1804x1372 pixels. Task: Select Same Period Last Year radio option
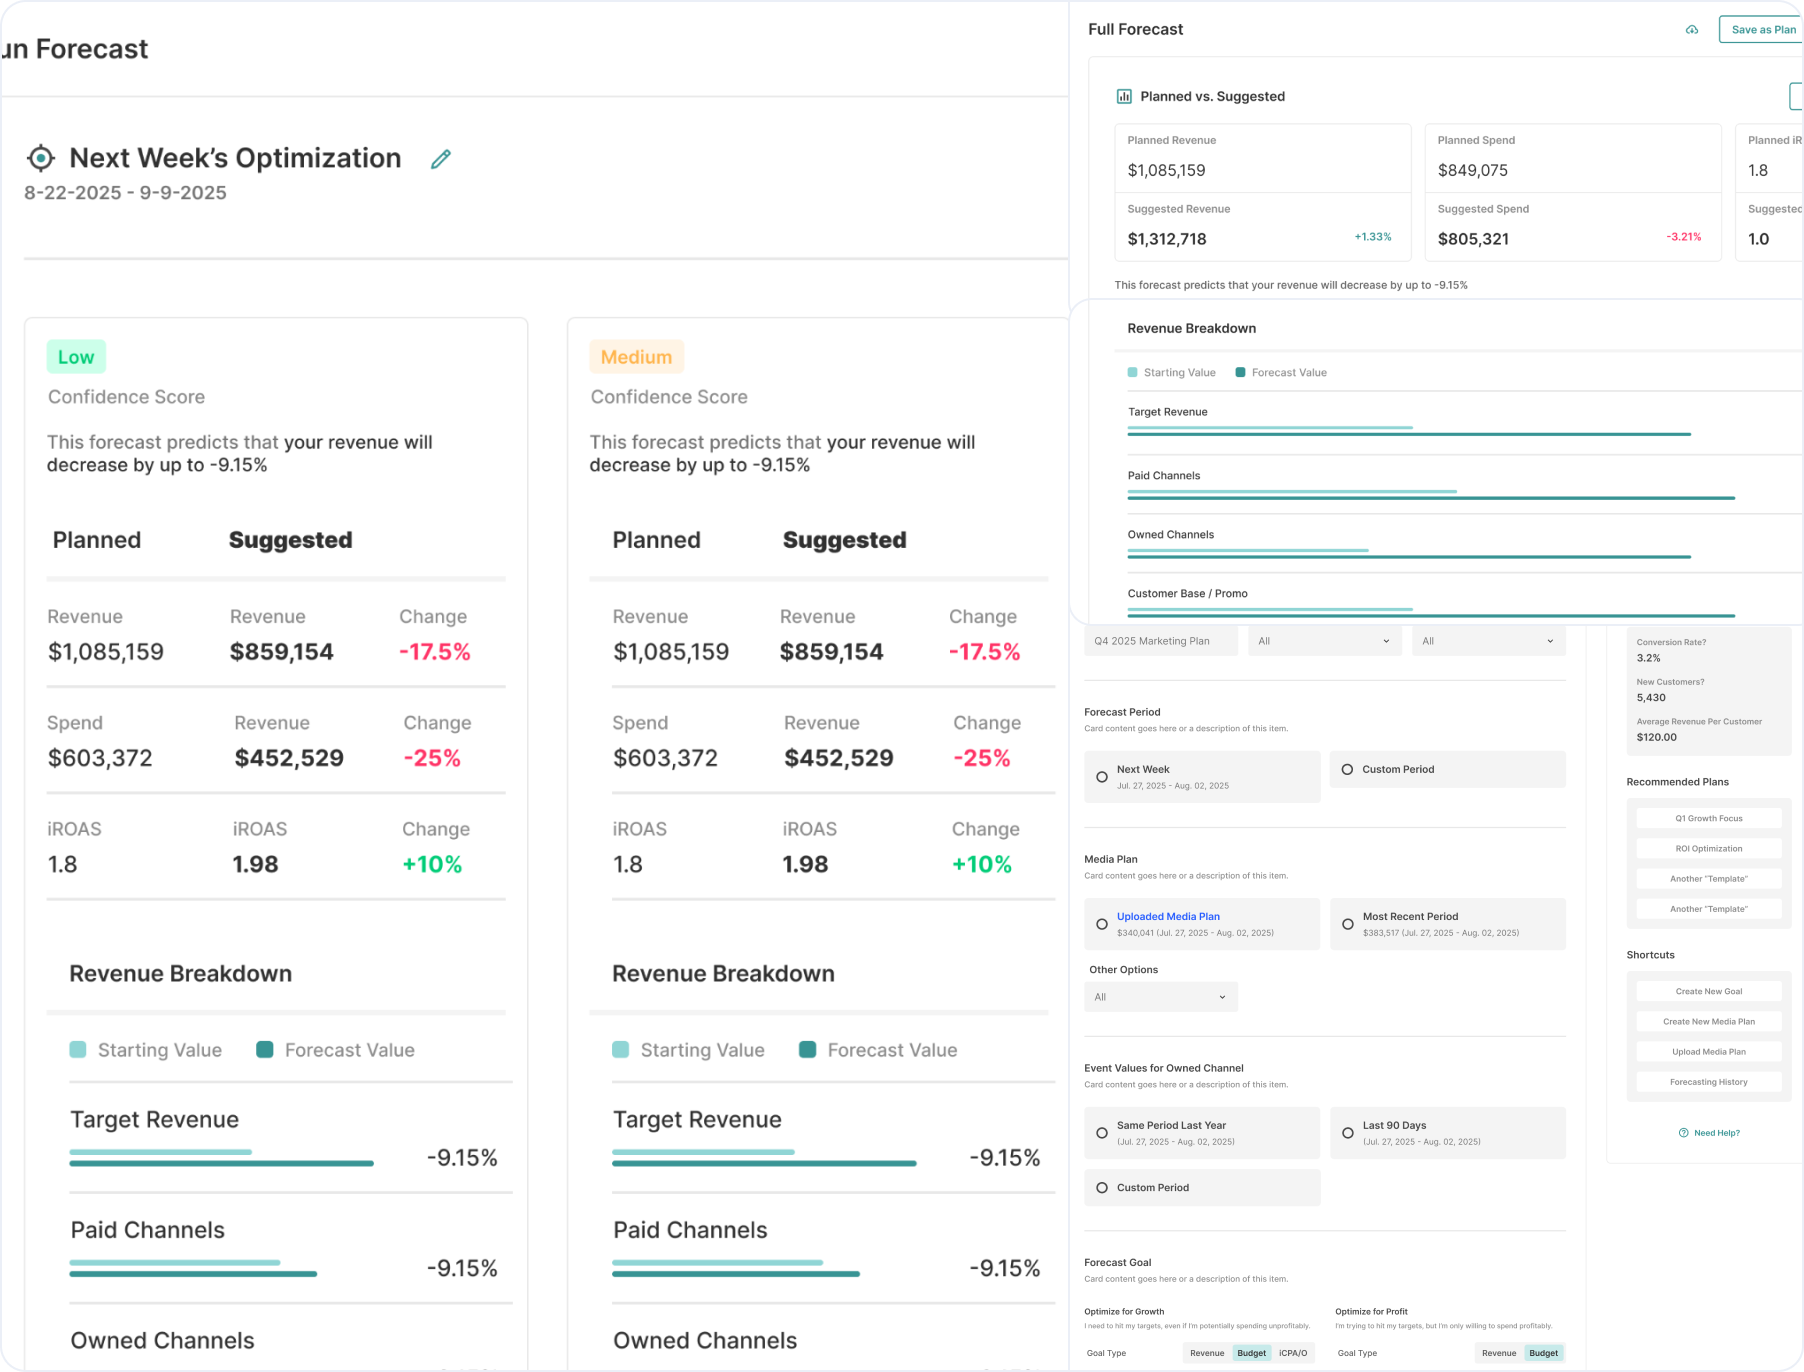point(1102,1133)
